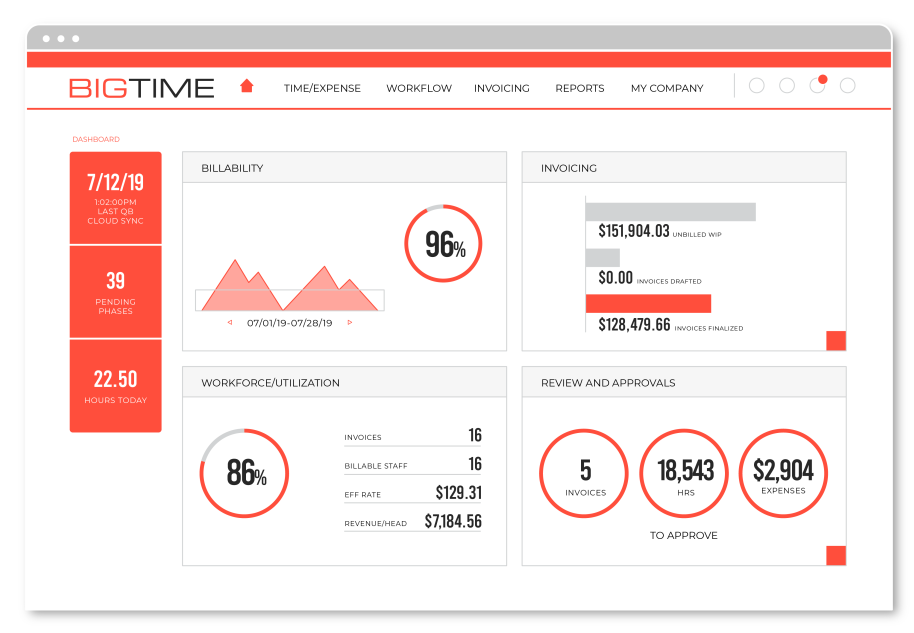This screenshot has height=633, width=914.
Task: Click the Review and Approvals panel header
Action: point(684,382)
